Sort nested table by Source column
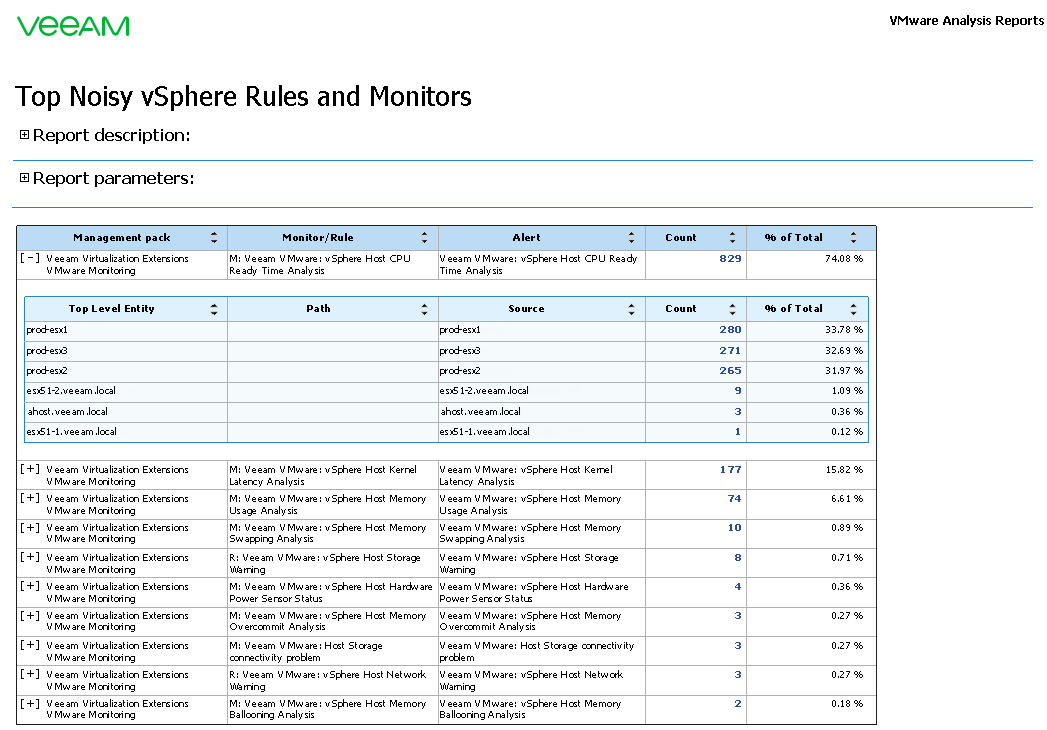 [x=631, y=309]
